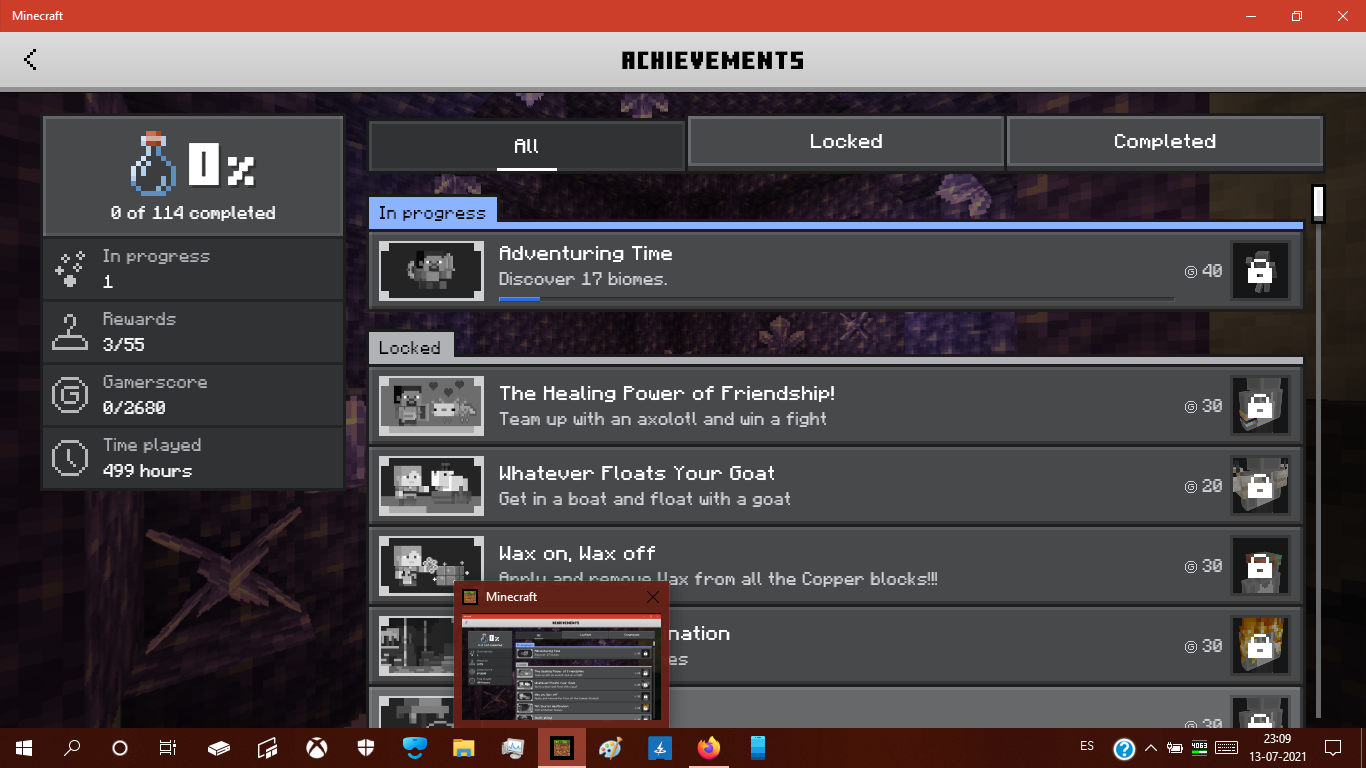The height and width of the screenshot is (768, 1366).
Task: Click '0 of 114 completed' text
Action: [x=193, y=213]
